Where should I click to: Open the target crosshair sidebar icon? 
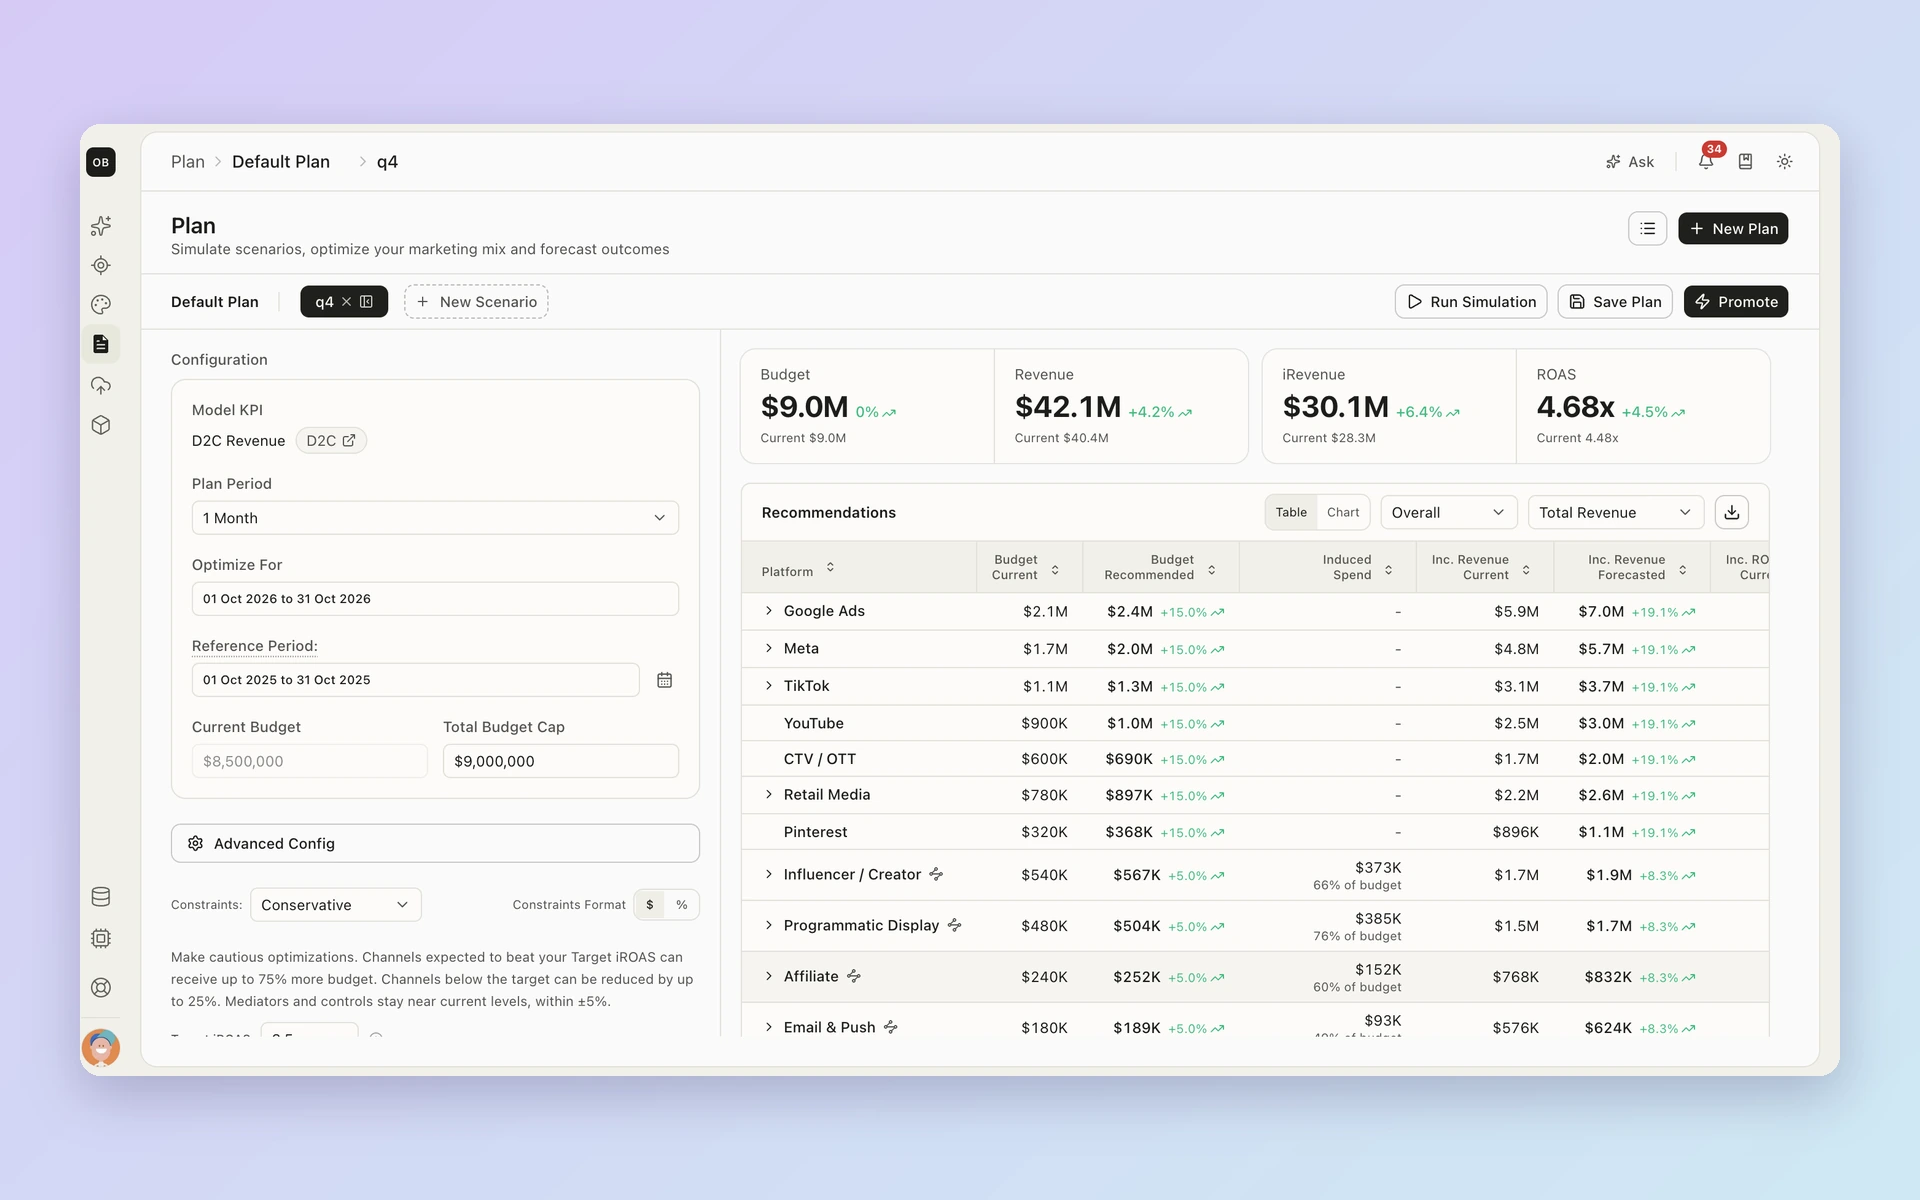pos(101,265)
